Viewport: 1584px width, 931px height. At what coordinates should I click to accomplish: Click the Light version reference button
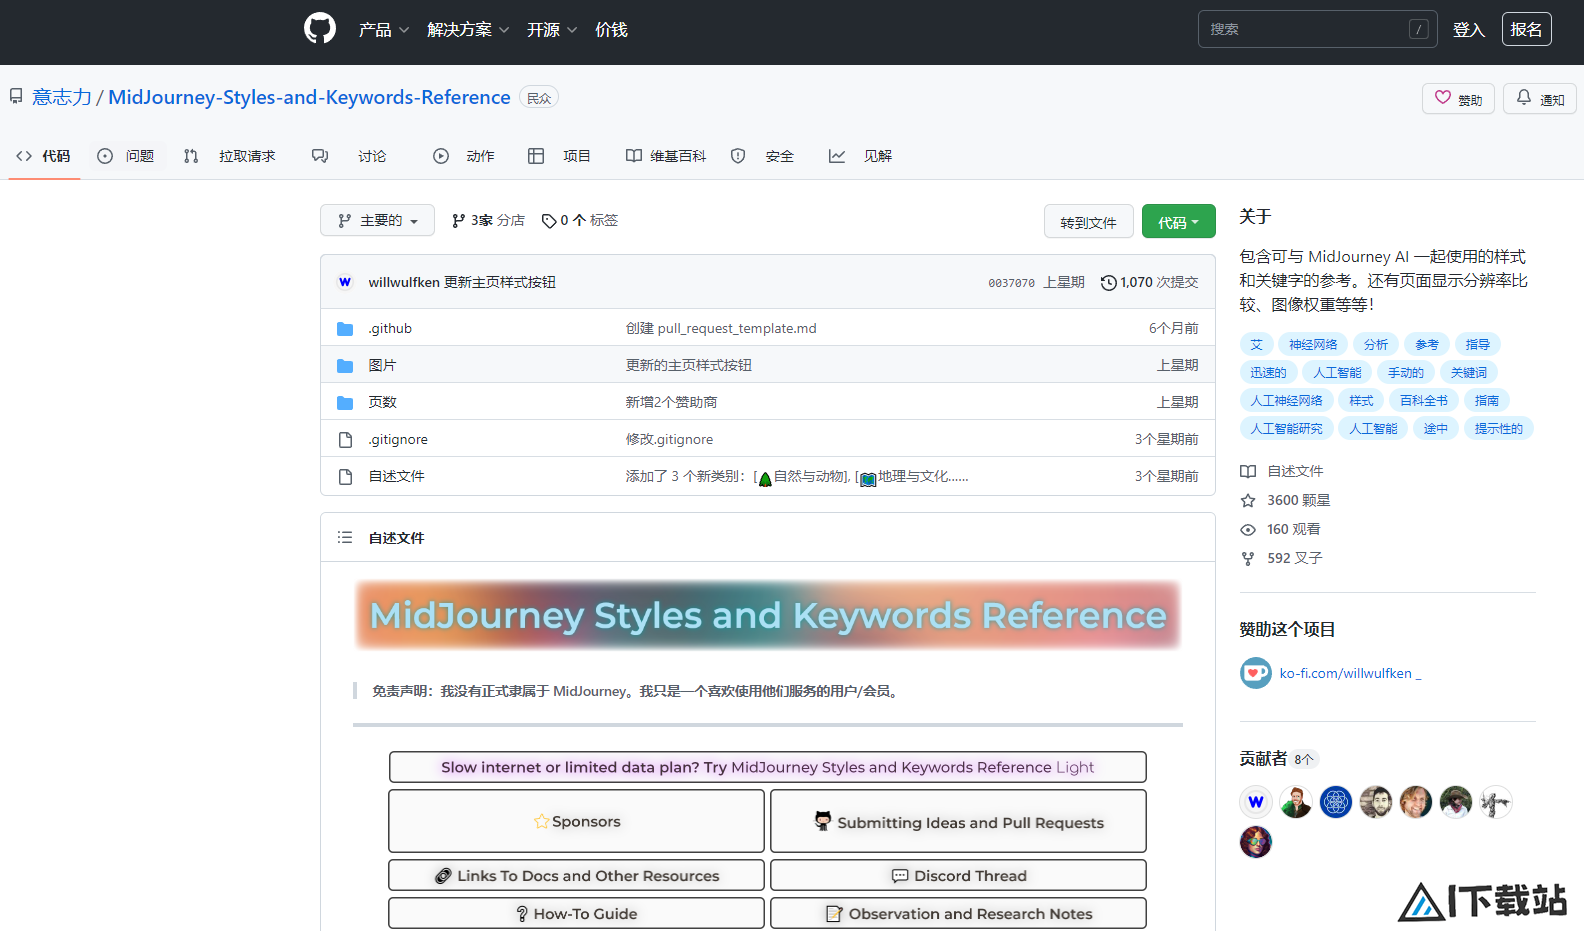tap(767, 767)
